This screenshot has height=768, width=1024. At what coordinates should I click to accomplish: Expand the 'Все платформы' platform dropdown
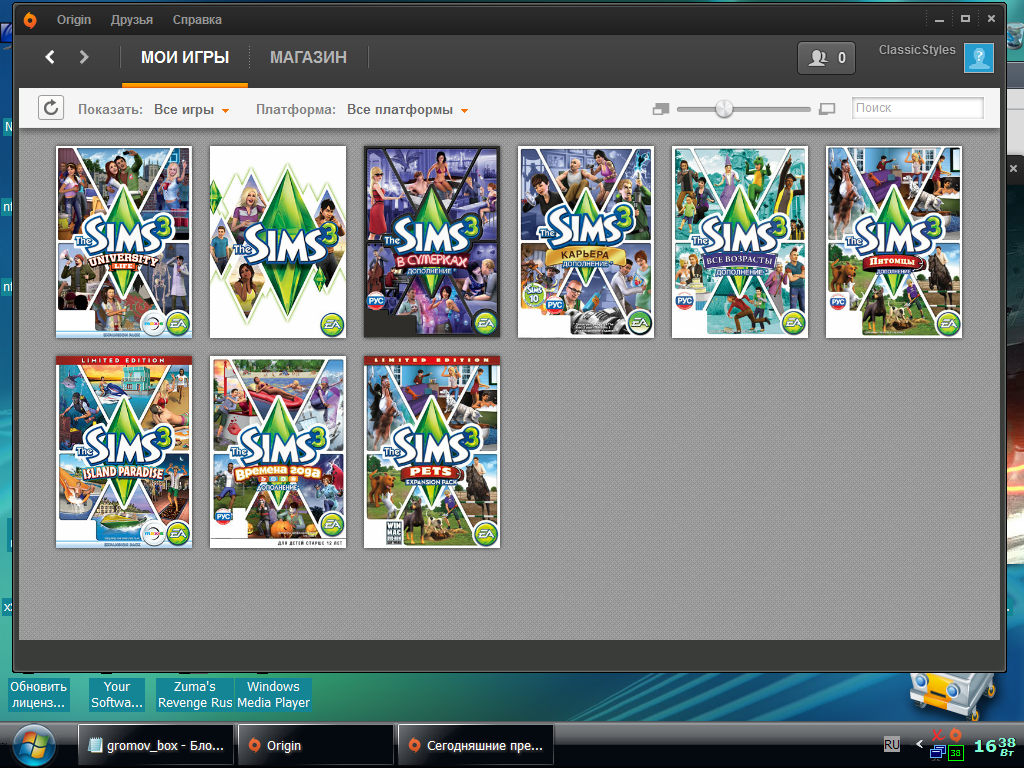coord(408,110)
